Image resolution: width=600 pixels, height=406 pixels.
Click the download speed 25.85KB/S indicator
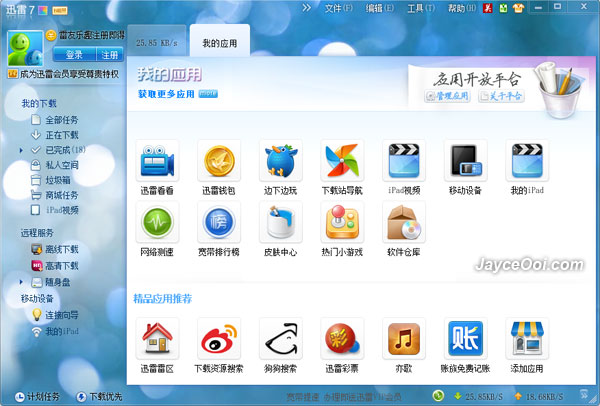point(478,396)
